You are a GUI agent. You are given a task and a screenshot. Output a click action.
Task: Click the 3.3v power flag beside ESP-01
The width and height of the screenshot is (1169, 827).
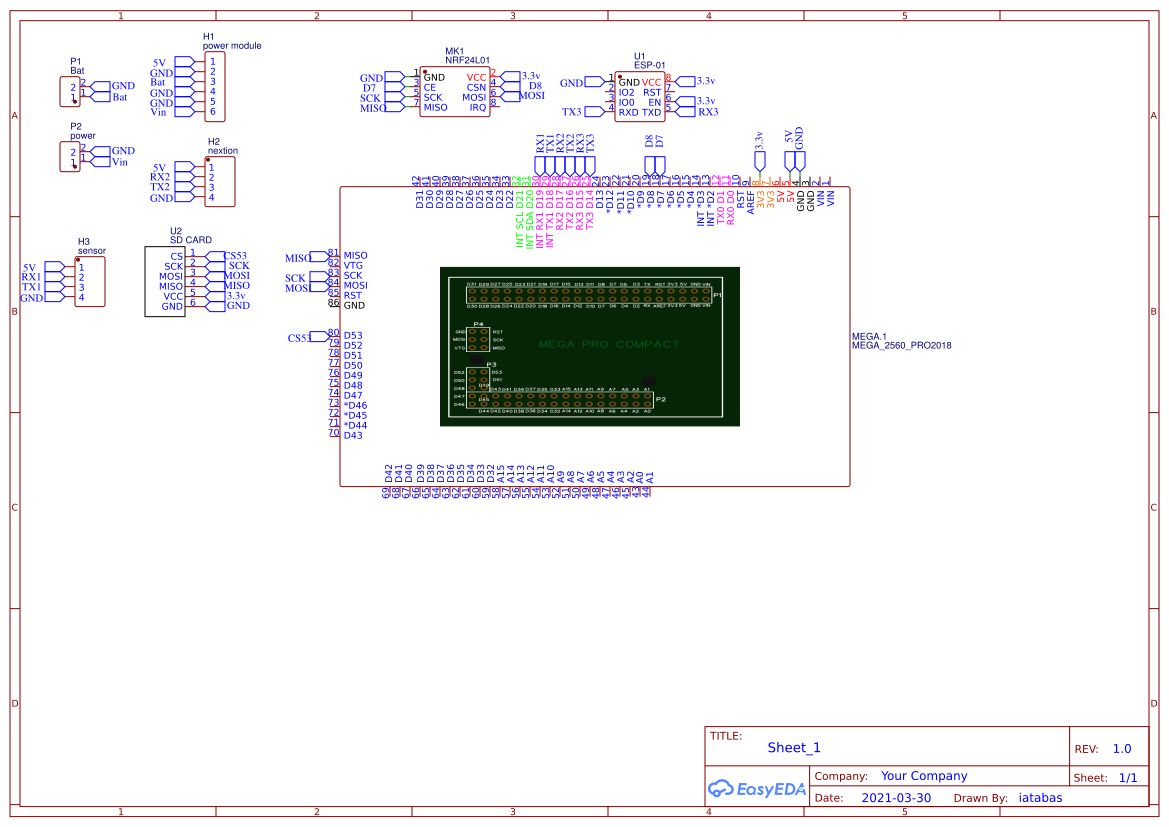(x=685, y=81)
